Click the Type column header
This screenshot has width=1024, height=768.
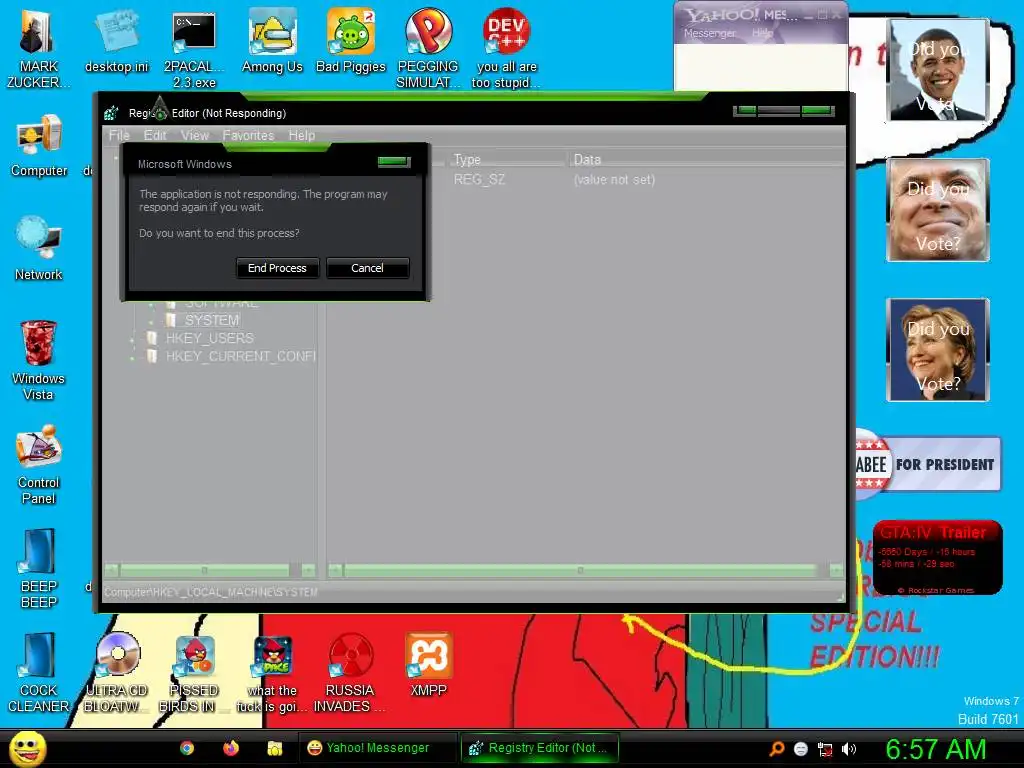pos(507,159)
